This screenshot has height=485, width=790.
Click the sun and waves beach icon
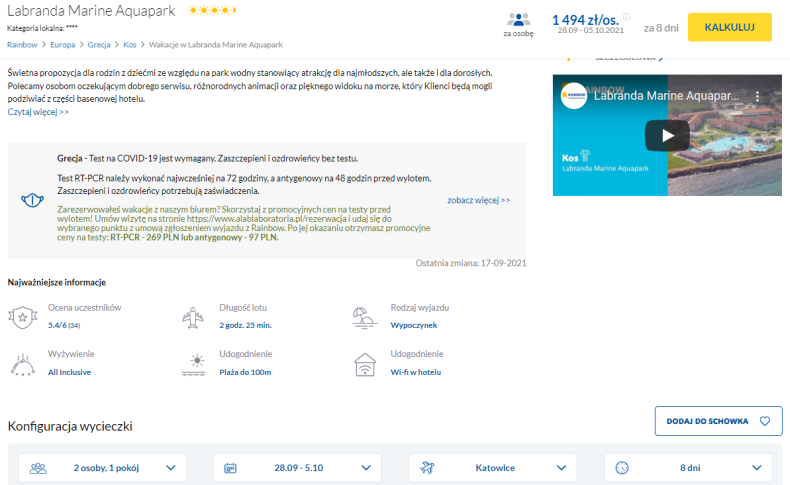(194, 365)
